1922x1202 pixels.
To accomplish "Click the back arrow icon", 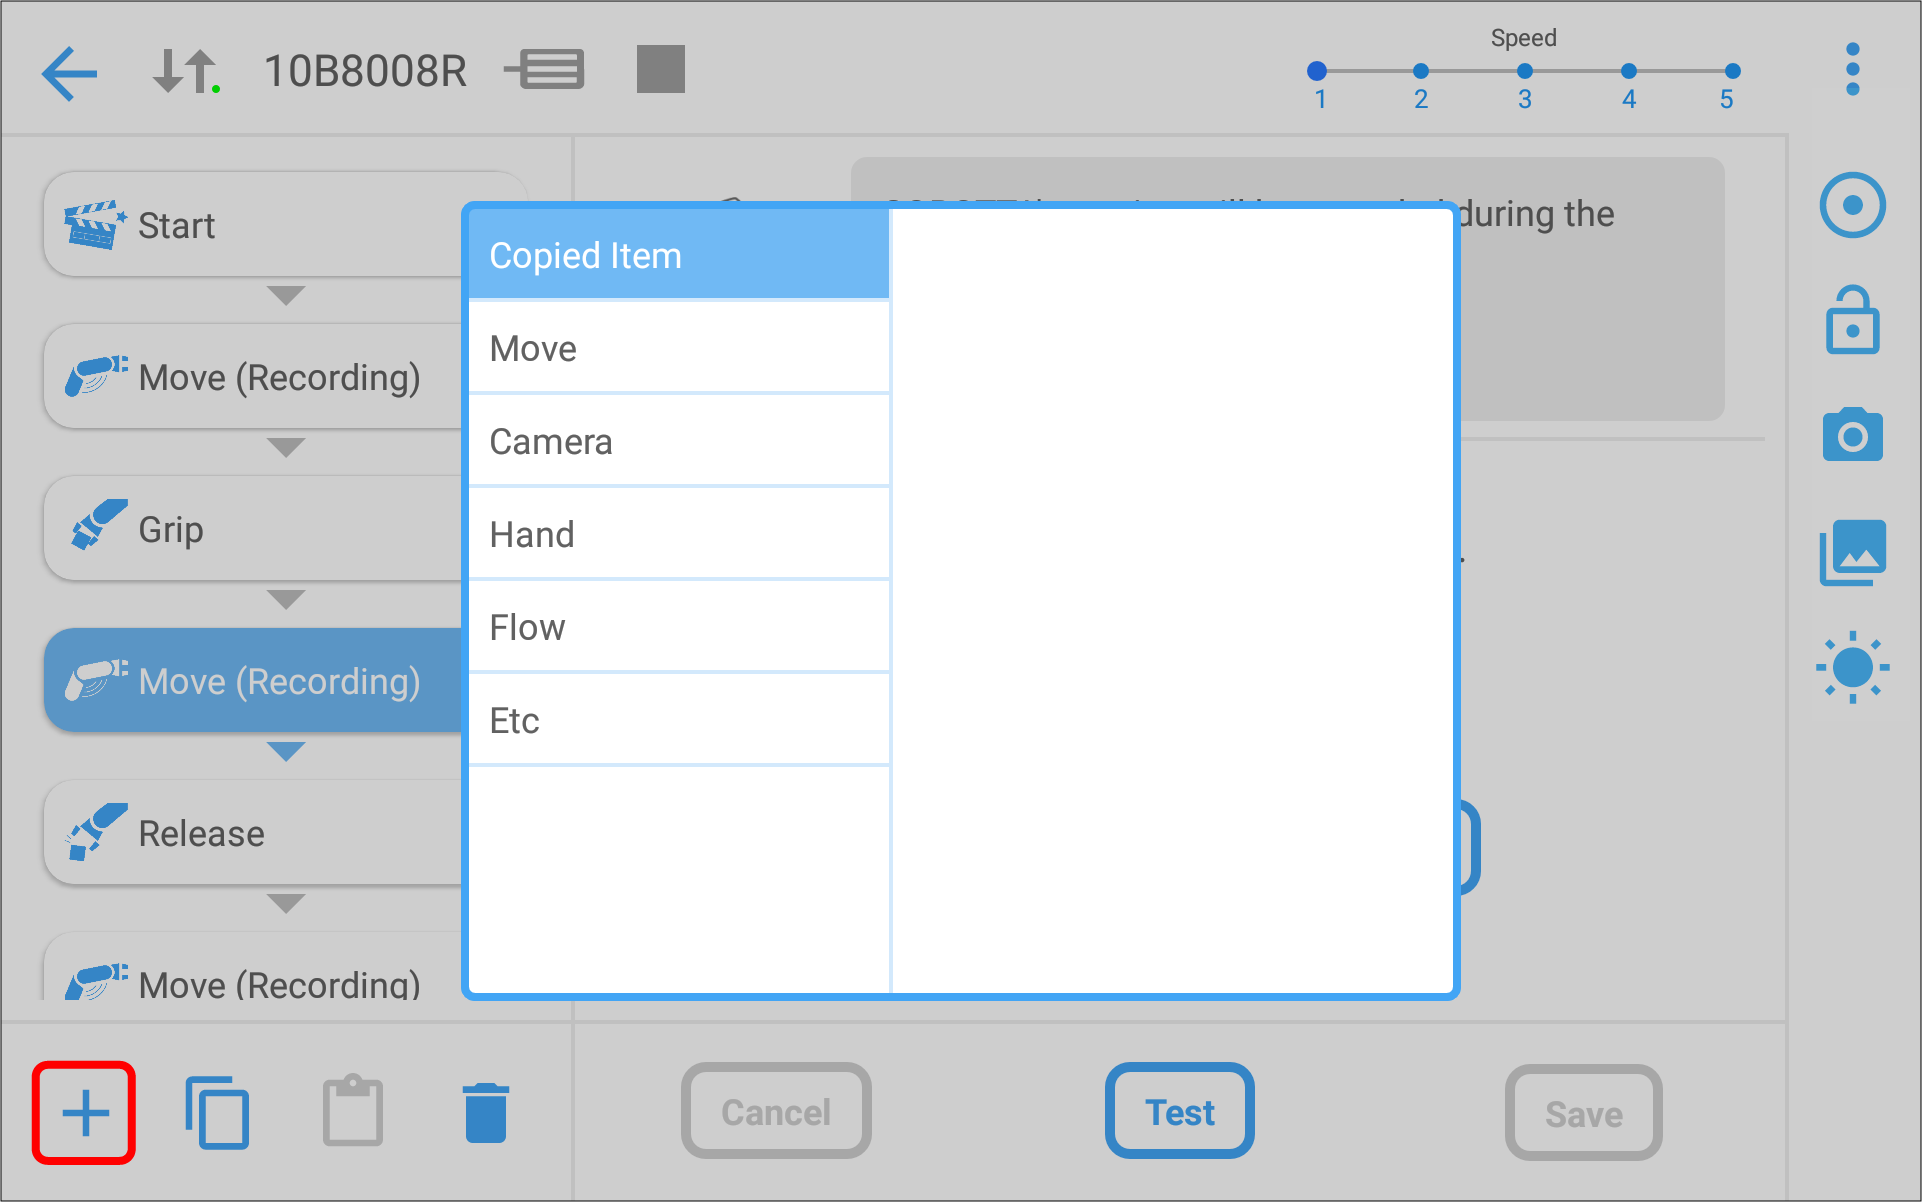I will [x=69, y=73].
